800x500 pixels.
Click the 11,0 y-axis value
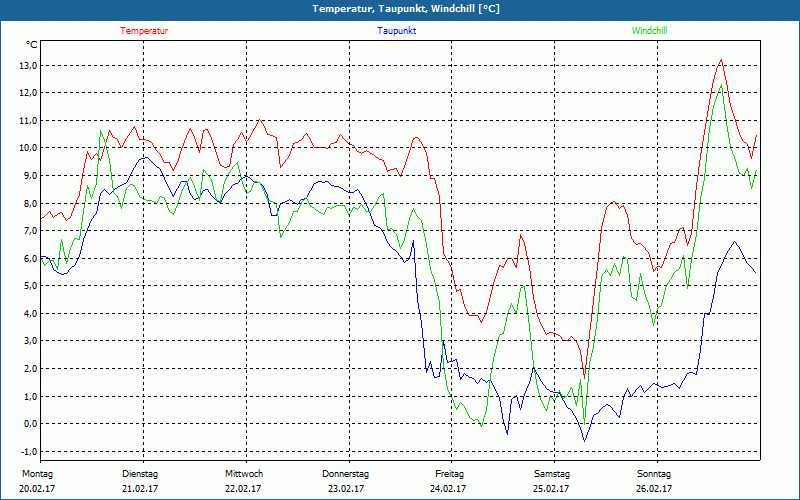[x=27, y=120]
